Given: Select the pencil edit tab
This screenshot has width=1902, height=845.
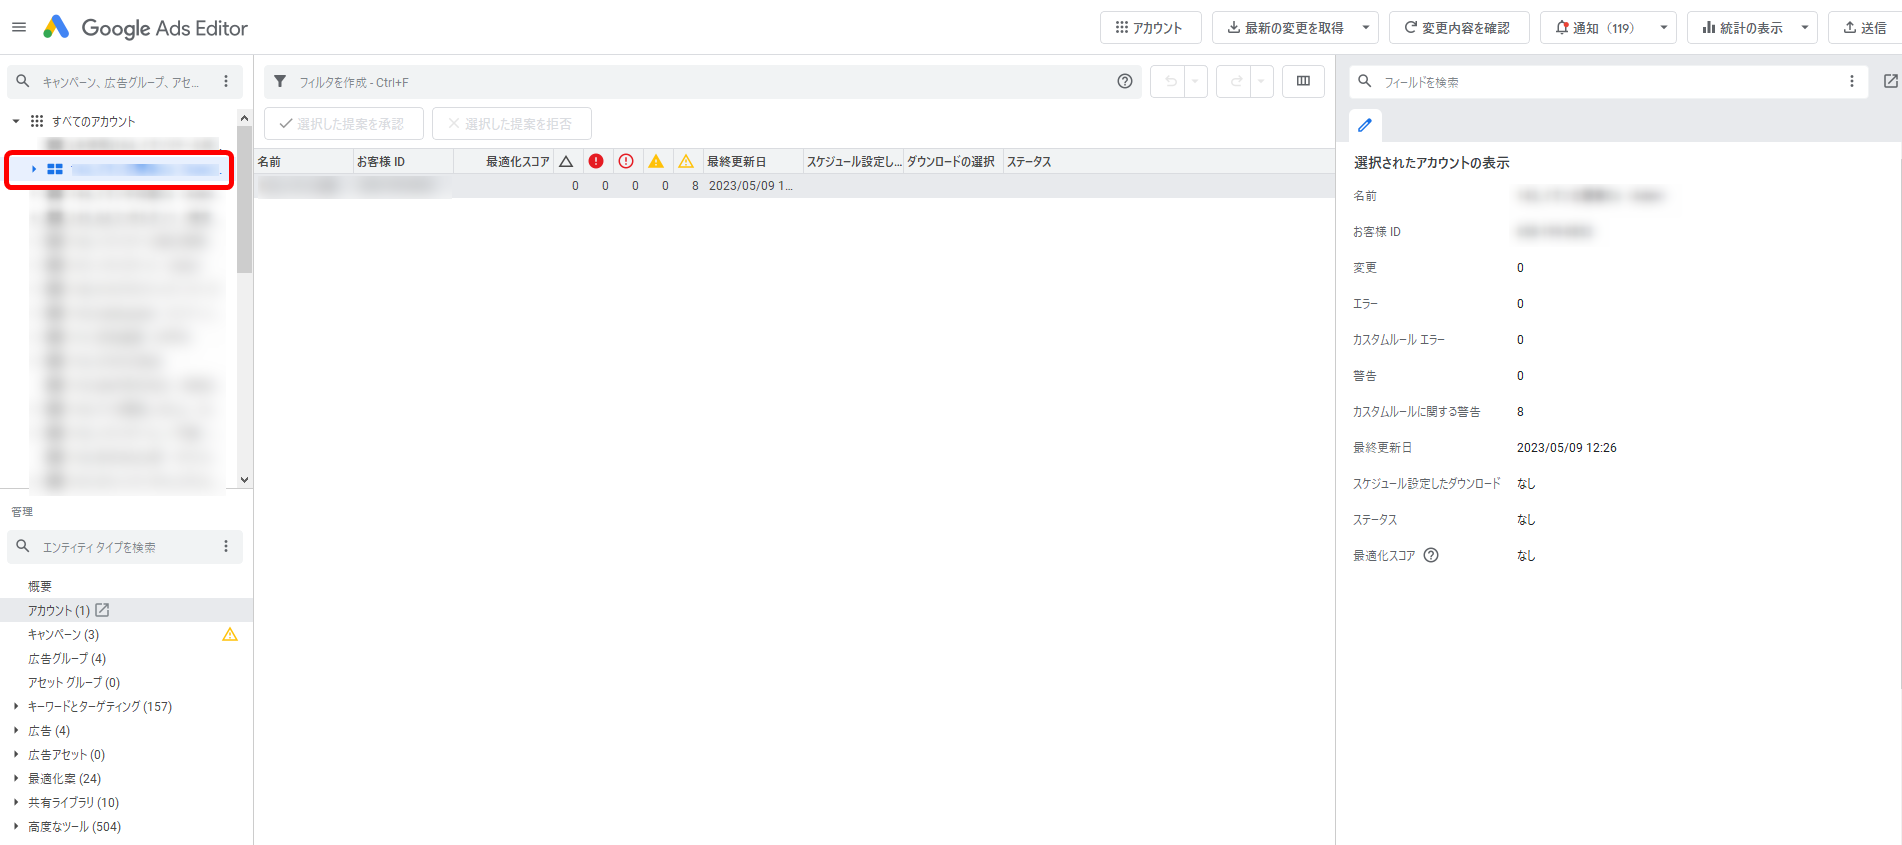Looking at the screenshot, I should [1365, 125].
